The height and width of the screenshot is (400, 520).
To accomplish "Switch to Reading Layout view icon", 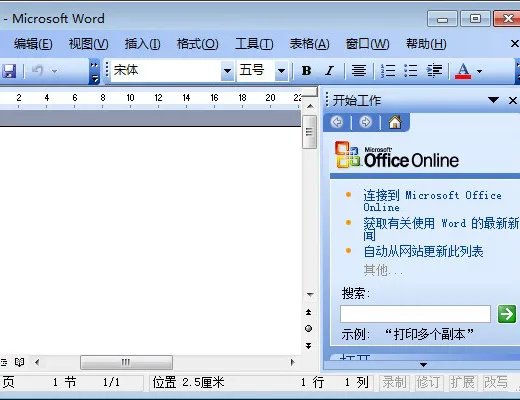I will coord(20,362).
